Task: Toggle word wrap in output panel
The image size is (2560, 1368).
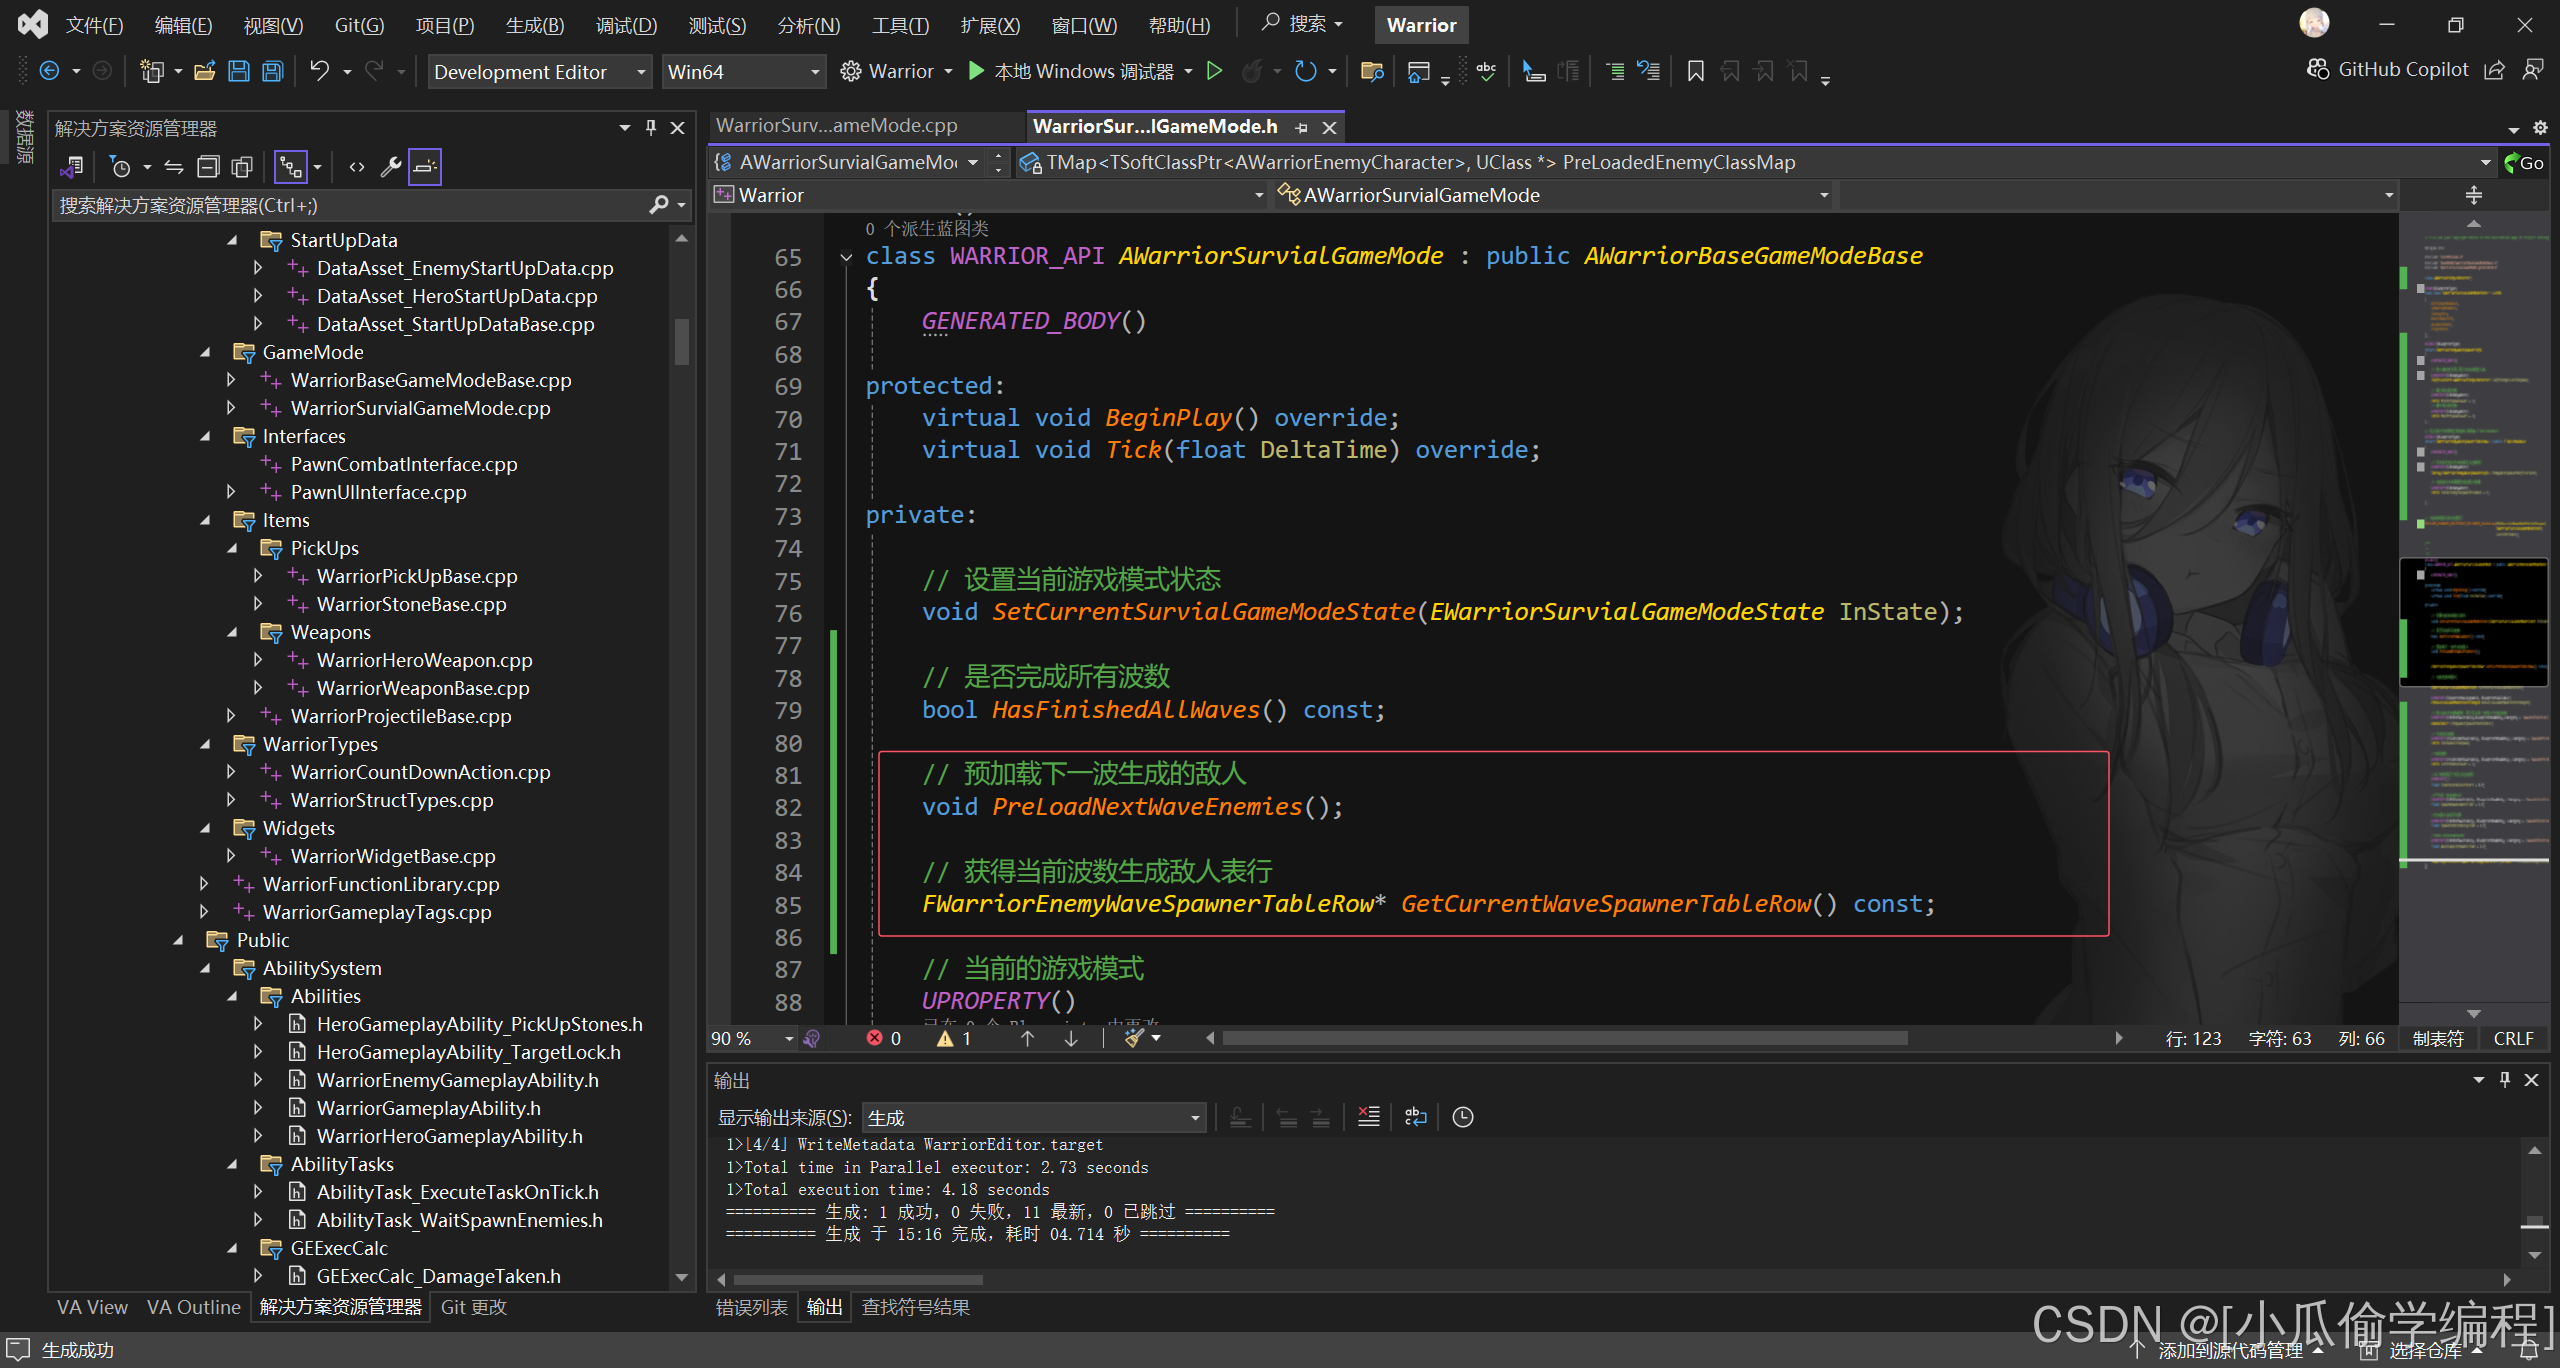Action: pyautogui.click(x=1415, y=1117)
